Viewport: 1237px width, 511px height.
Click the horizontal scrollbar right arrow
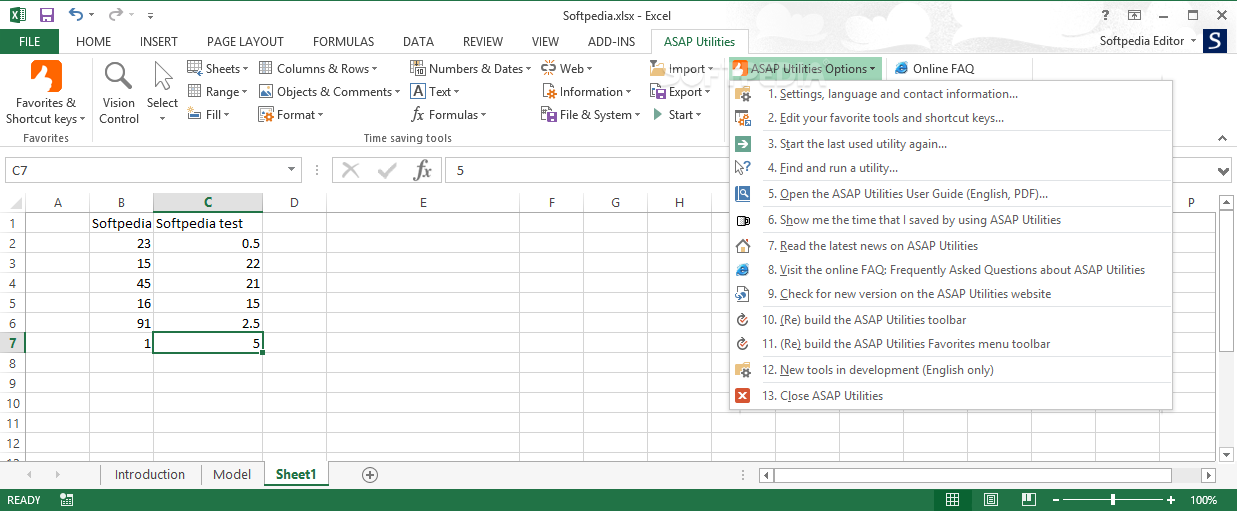click(x=1208, y=476)
